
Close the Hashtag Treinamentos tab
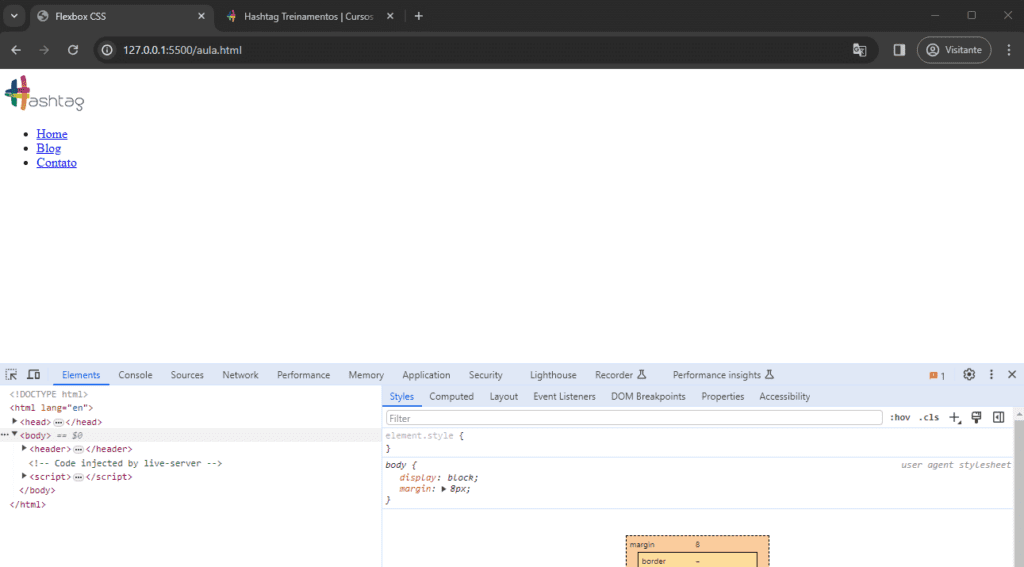click(390, 16)
